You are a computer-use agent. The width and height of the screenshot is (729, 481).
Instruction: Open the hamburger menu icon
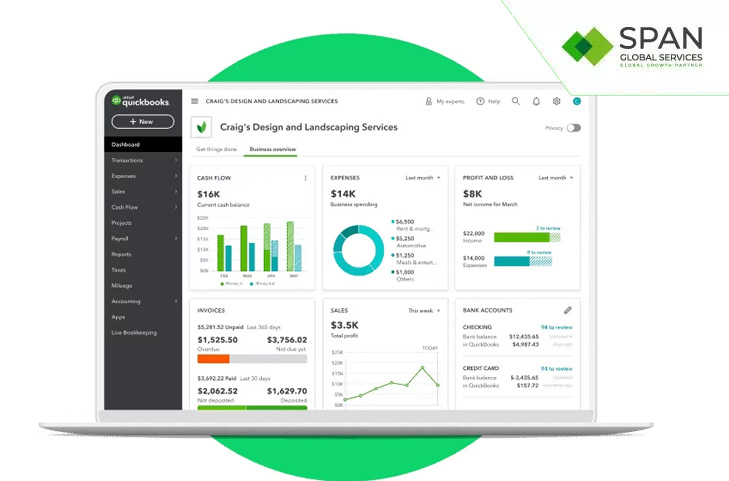(195, 101)
